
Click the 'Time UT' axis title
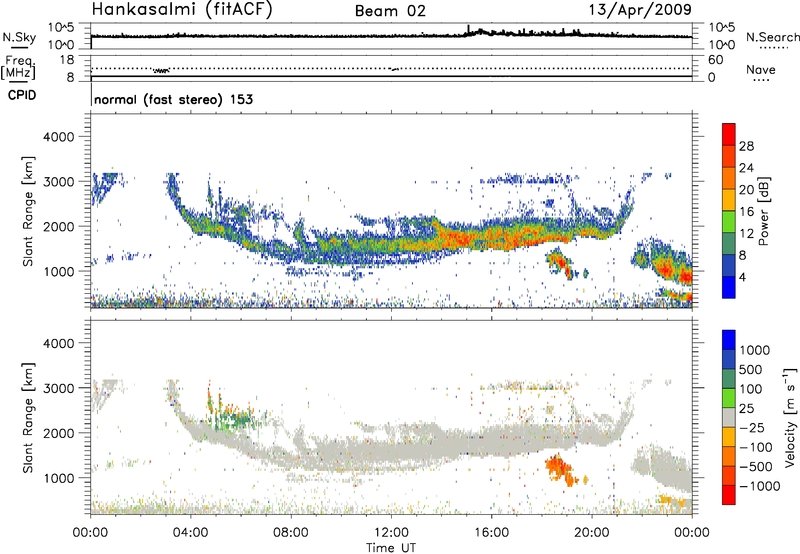pyautogui.click(x=391, y=548)
